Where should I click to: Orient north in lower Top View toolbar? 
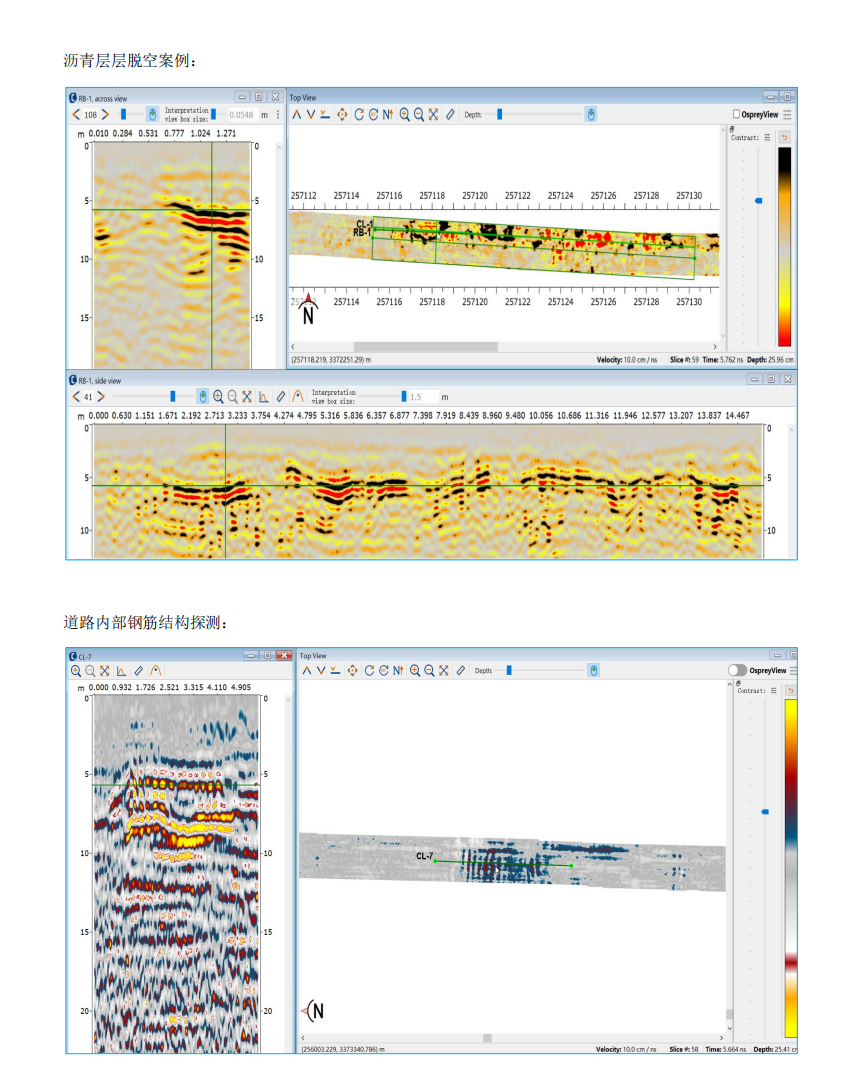[x=398, y=671]
